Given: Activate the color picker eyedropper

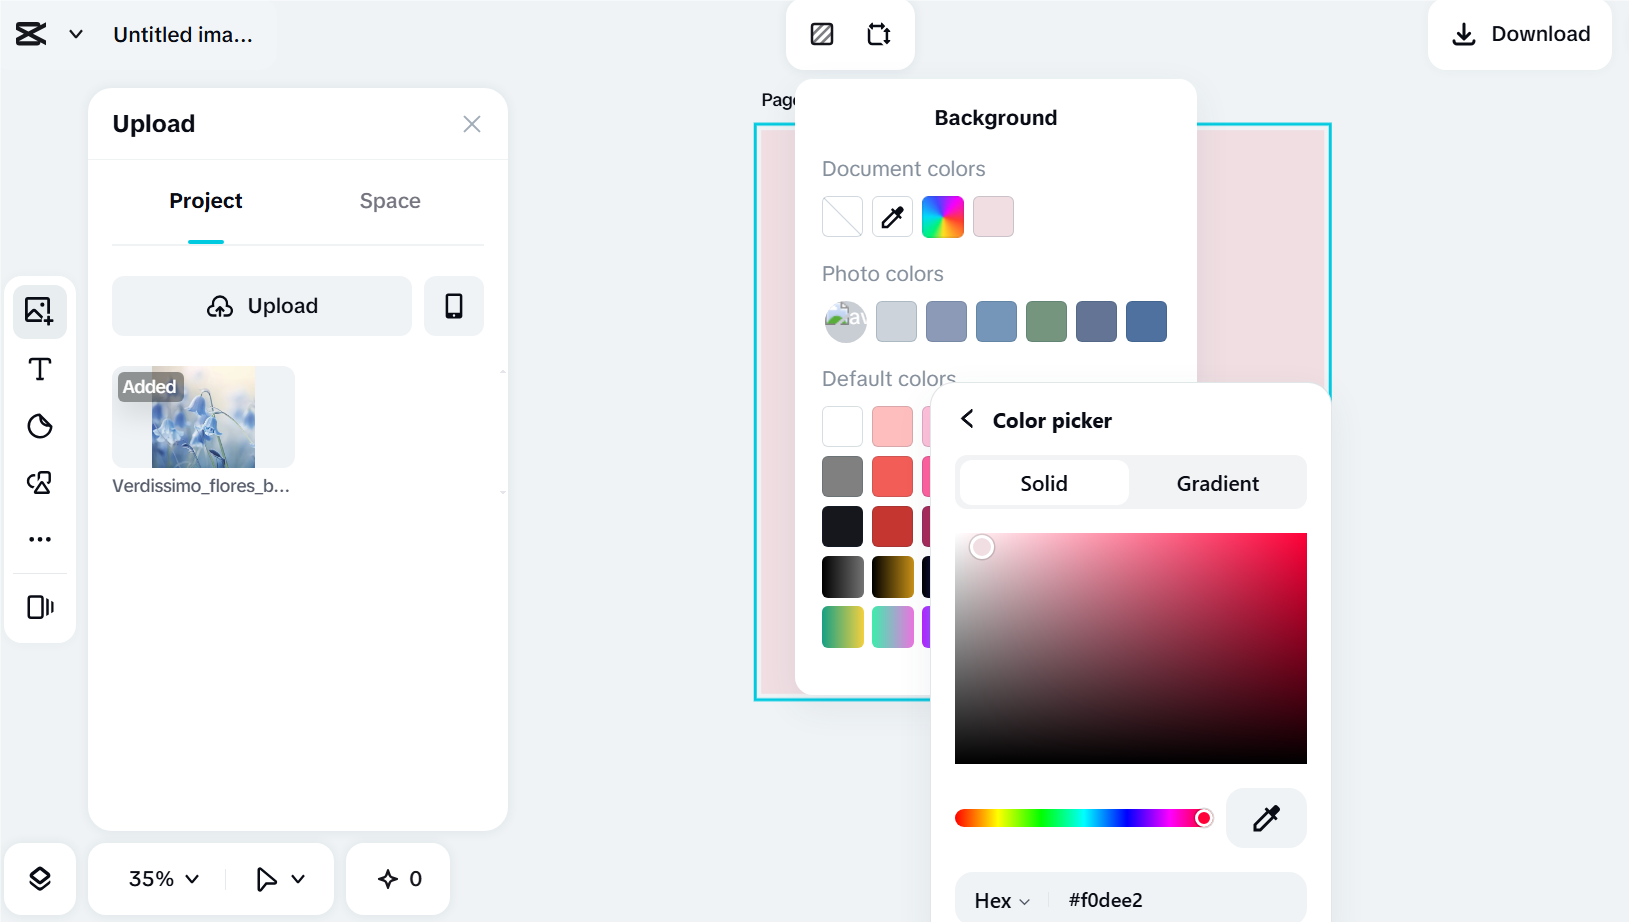Looking at the screenshot, I should point(1266,818).
